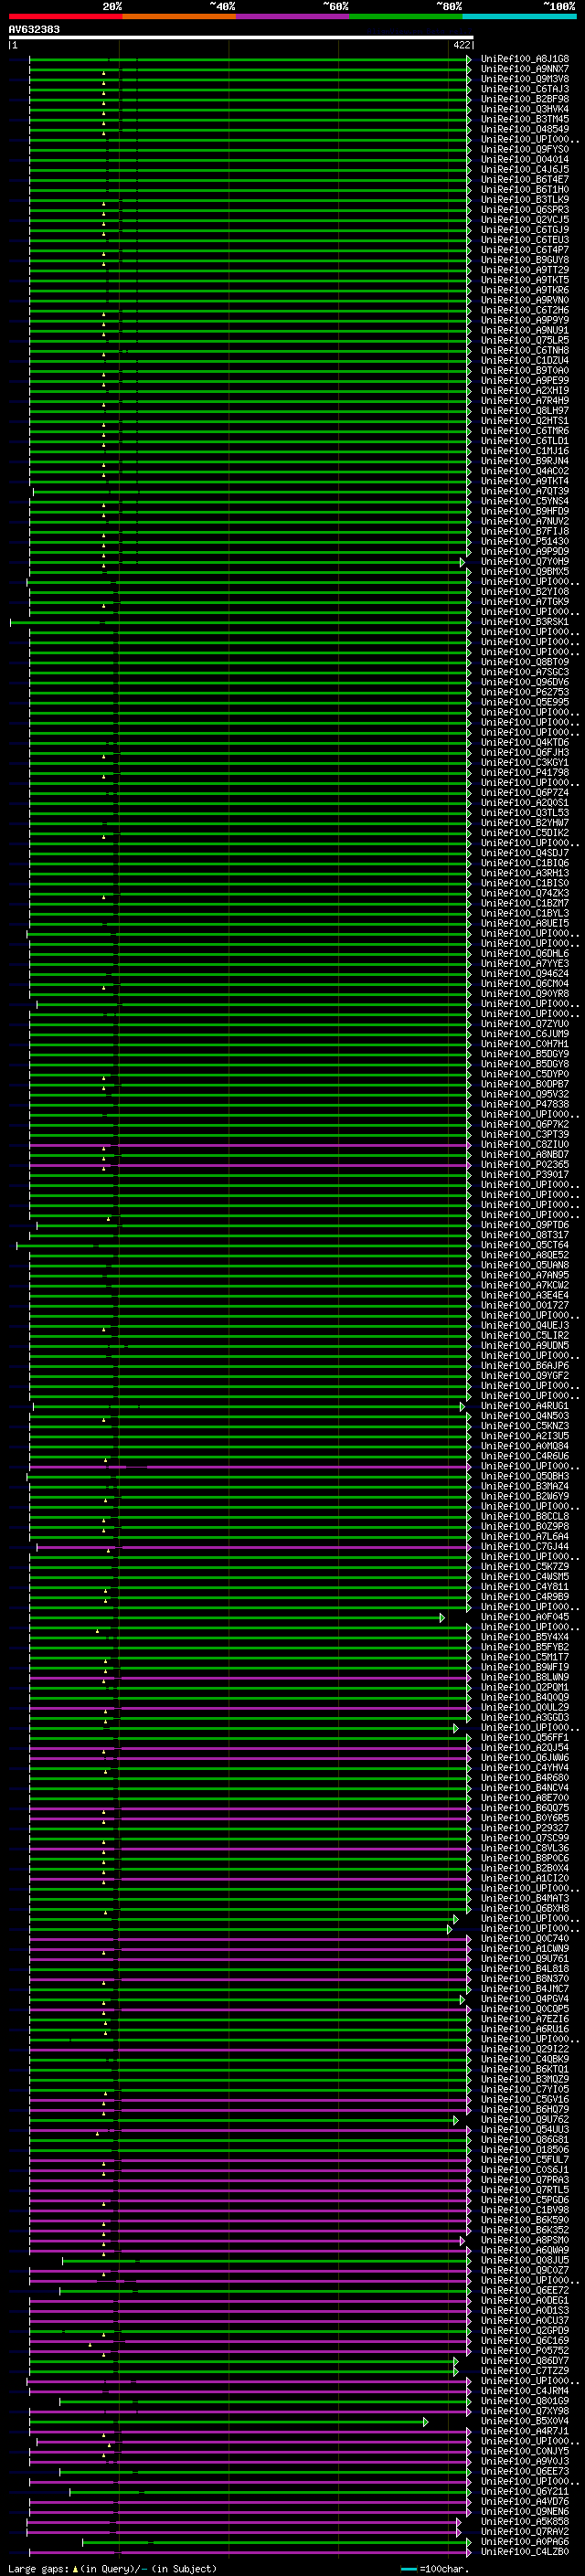Open hit UniRef100_C6TAJ3
The image size is (585, 2576).
point(525,89)
